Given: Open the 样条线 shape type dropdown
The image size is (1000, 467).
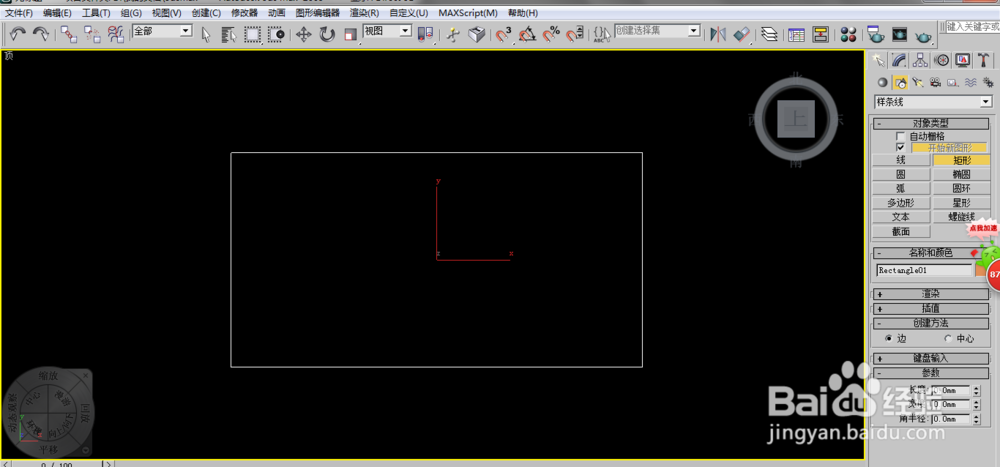Looking at the screenshot, I should [x=986, y=101].
